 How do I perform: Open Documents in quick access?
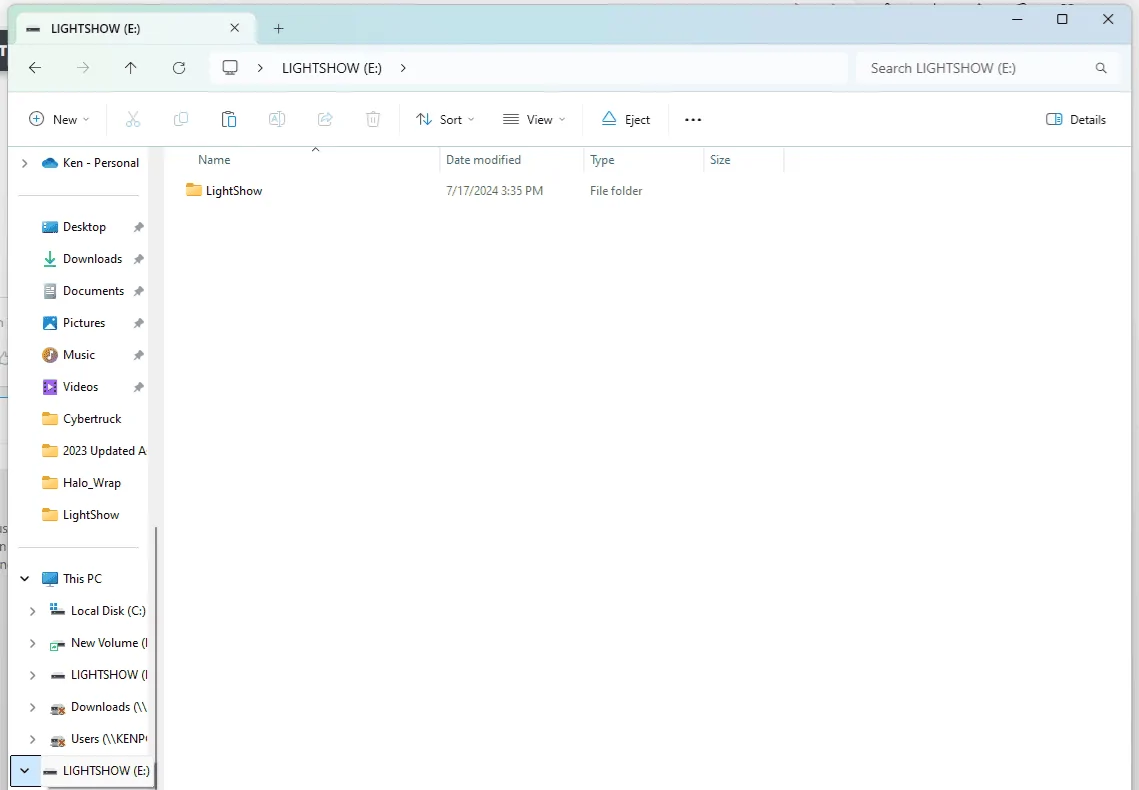click(x=93, y=290)
